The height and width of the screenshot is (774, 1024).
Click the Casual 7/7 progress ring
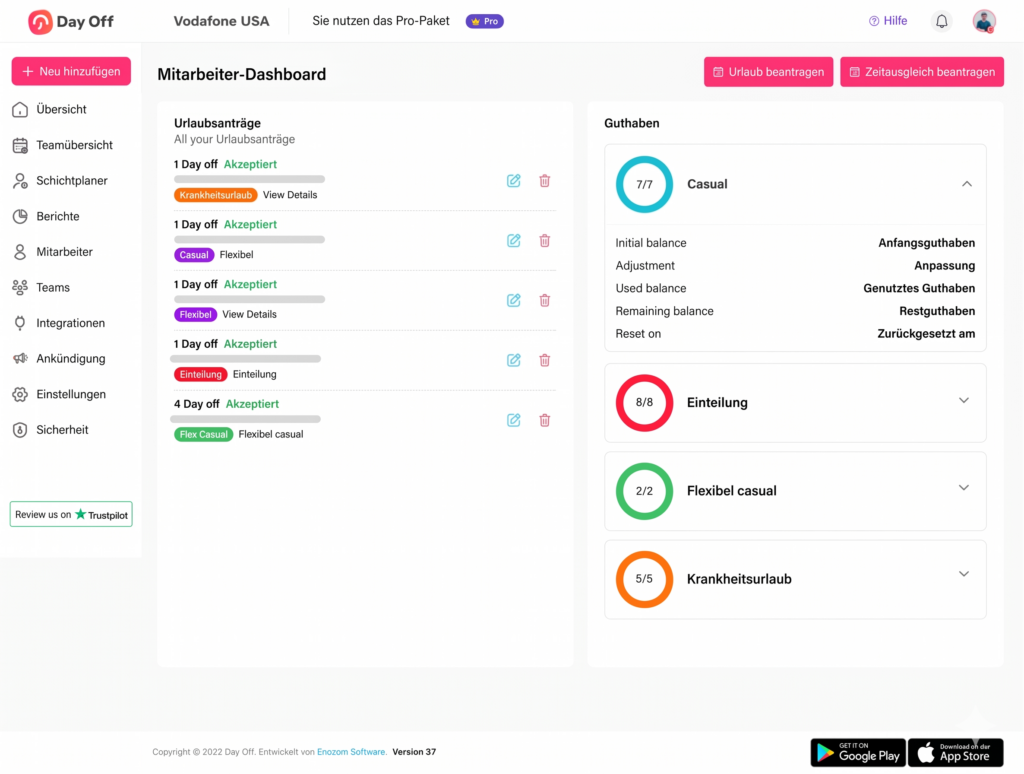click(x=644, y=184)
